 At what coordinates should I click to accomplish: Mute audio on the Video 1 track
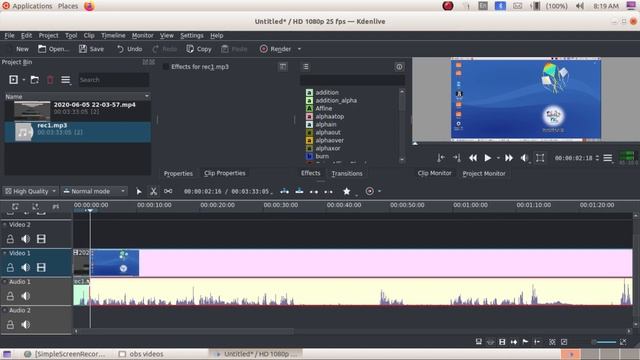(x=25, y=267)
